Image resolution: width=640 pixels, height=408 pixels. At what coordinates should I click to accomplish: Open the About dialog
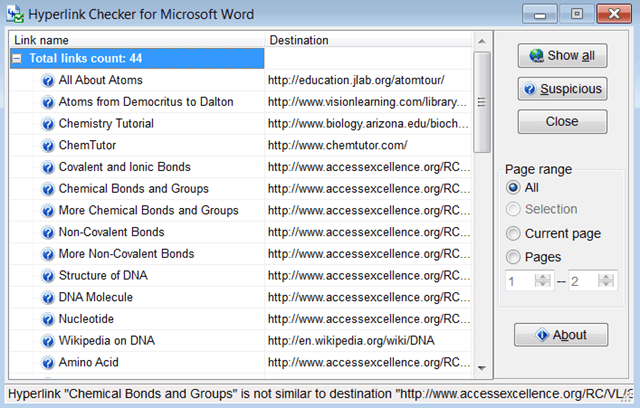(x=561, y=335)
